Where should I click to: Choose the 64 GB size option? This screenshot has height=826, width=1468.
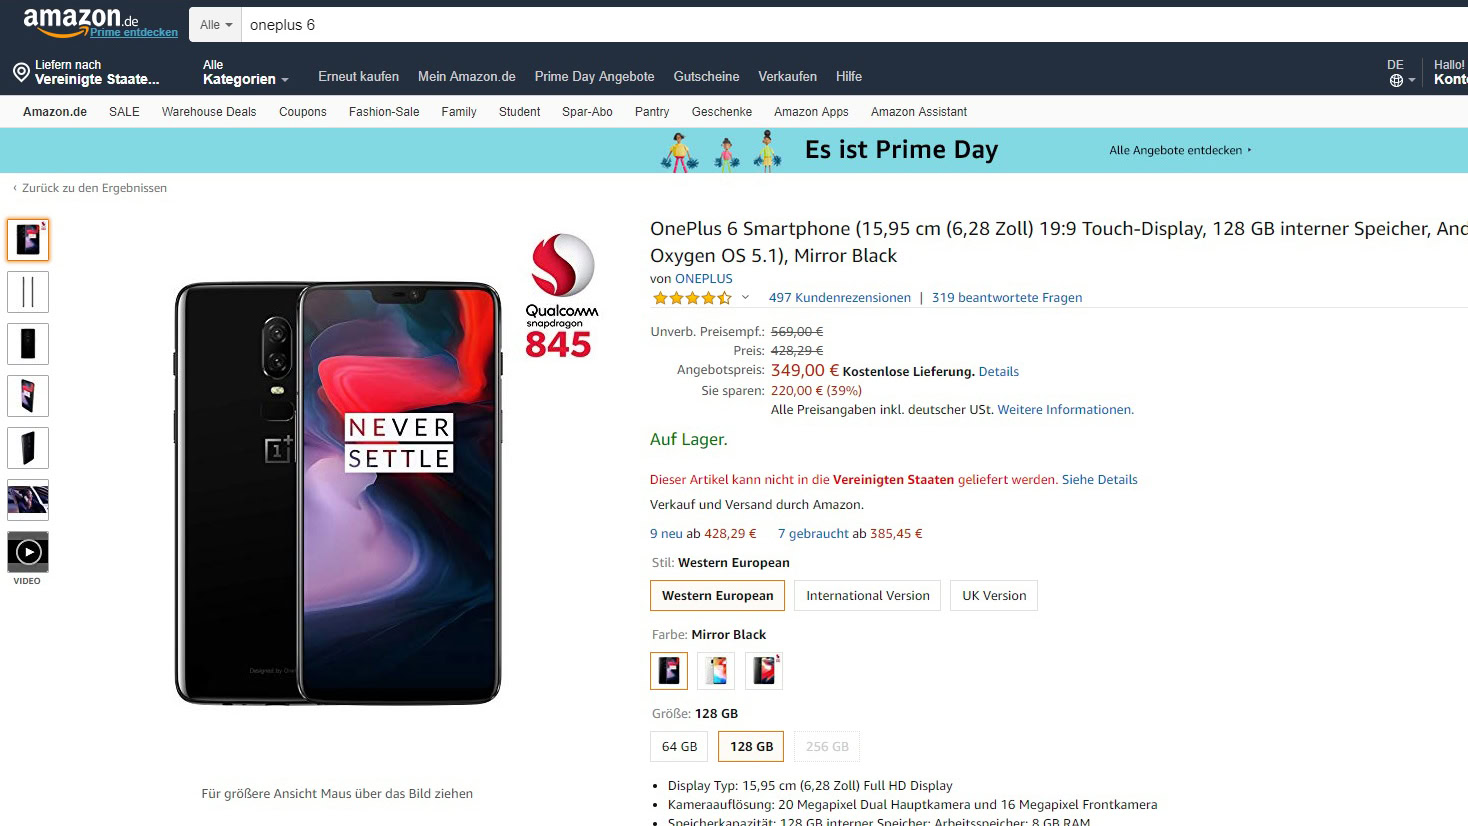click(679, 746)
